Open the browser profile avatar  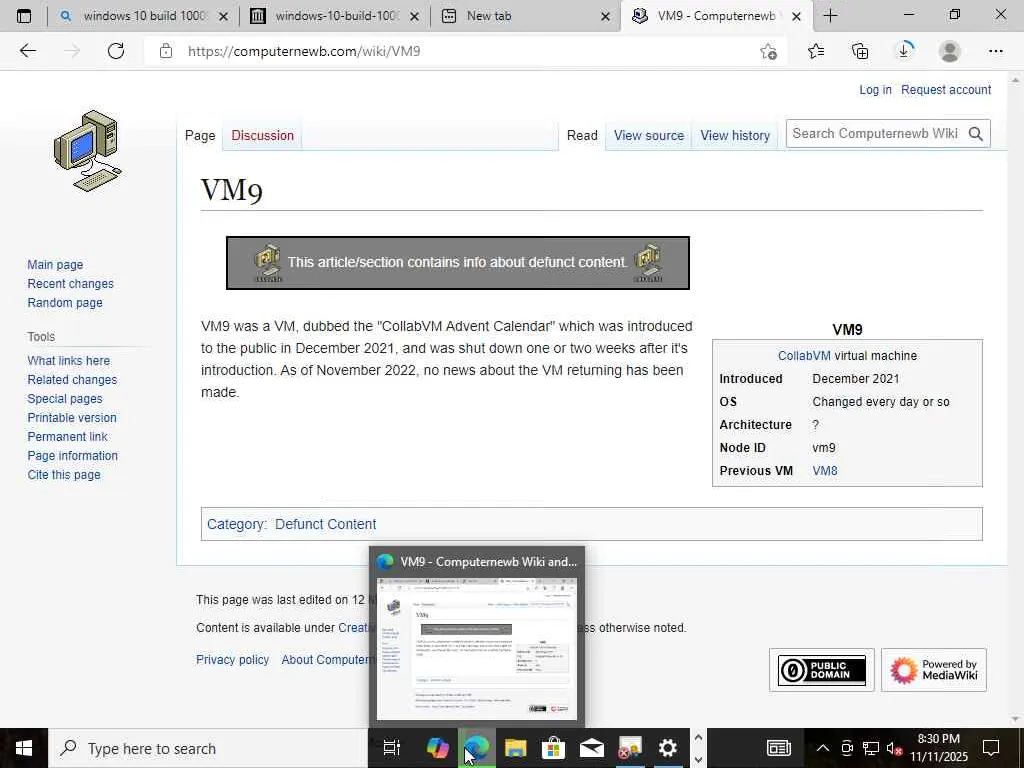949,51
